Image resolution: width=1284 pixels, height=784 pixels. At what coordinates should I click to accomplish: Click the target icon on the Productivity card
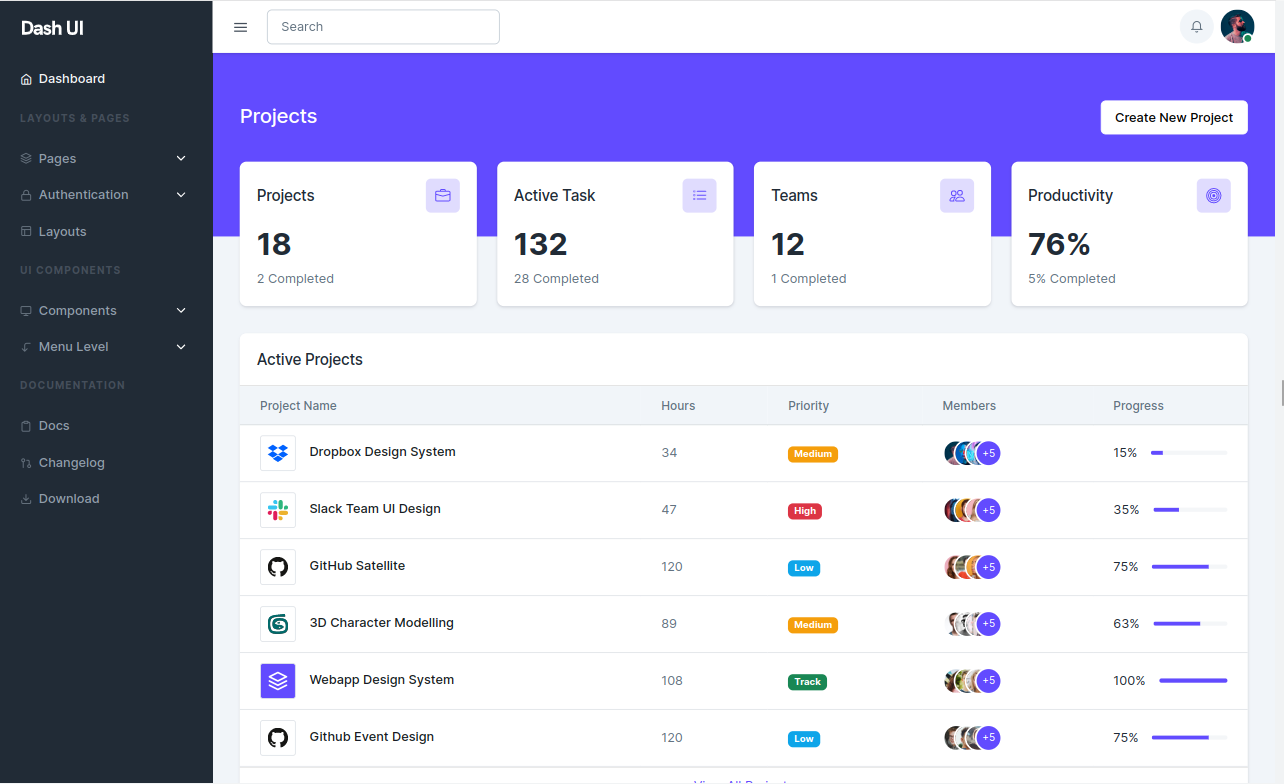[x=1214, y=195]
